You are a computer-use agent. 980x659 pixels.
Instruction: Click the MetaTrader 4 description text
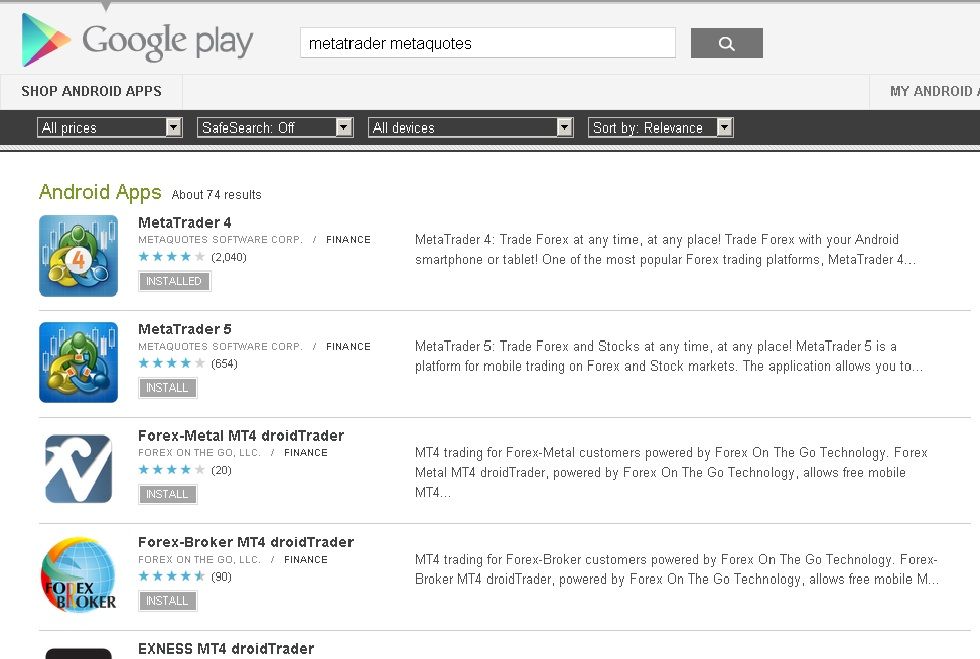coord(665,249)
